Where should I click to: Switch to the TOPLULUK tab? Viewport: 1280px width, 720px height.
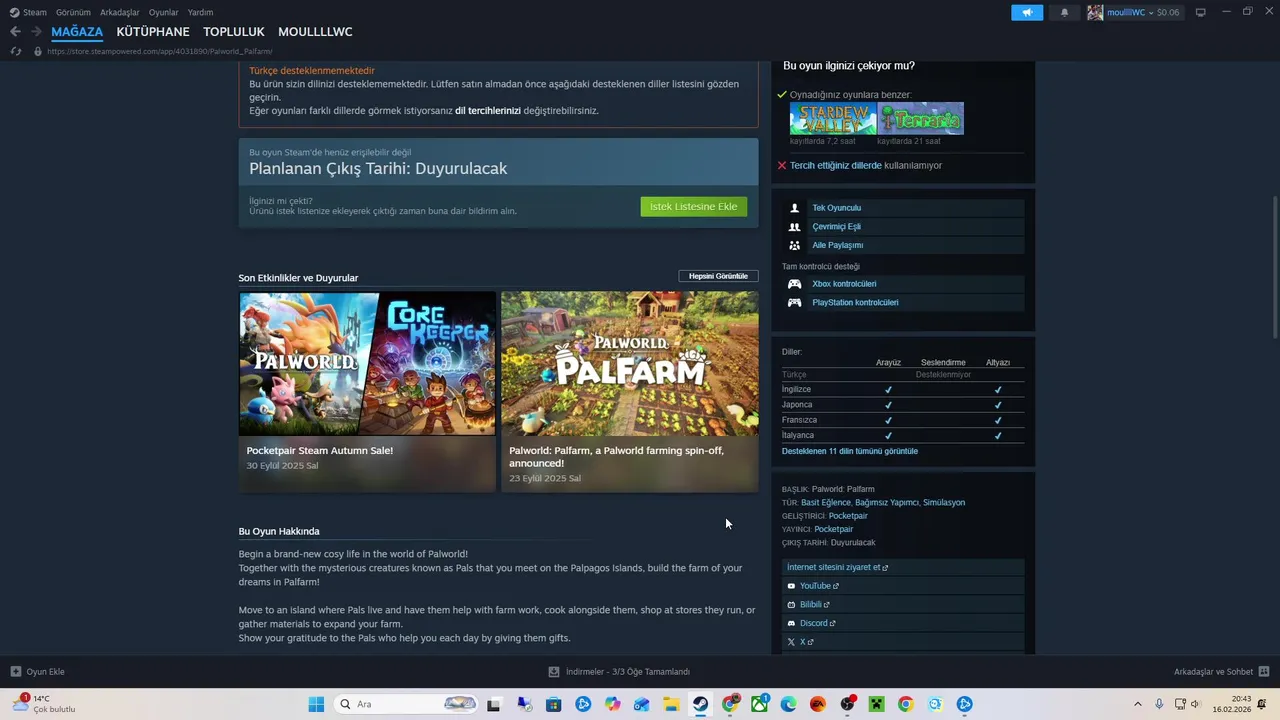pos(234,32)
